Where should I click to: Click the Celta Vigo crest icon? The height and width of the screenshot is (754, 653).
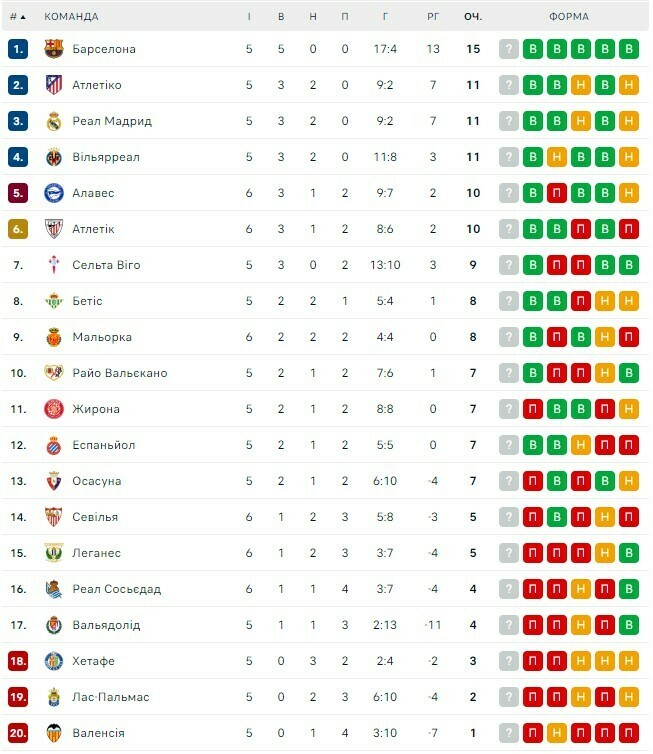[x=54, y=265]
